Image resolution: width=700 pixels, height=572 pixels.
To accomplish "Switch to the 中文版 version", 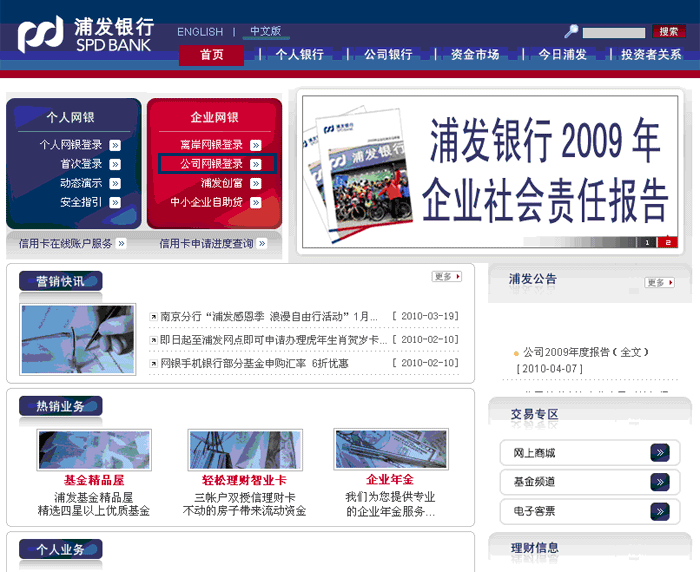I will tap(266, 31).
